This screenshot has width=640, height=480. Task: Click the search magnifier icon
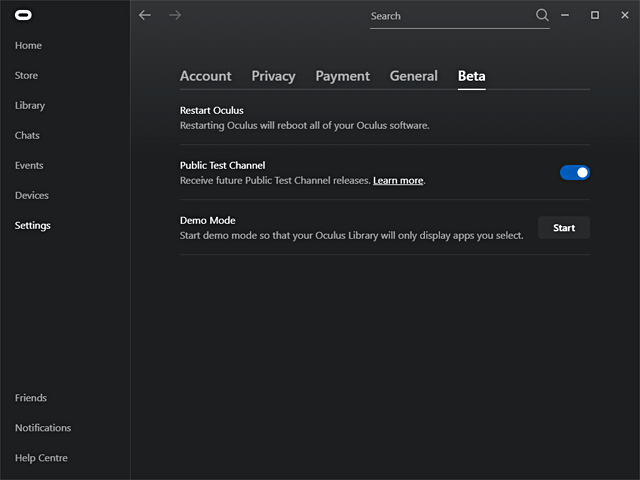542,16
